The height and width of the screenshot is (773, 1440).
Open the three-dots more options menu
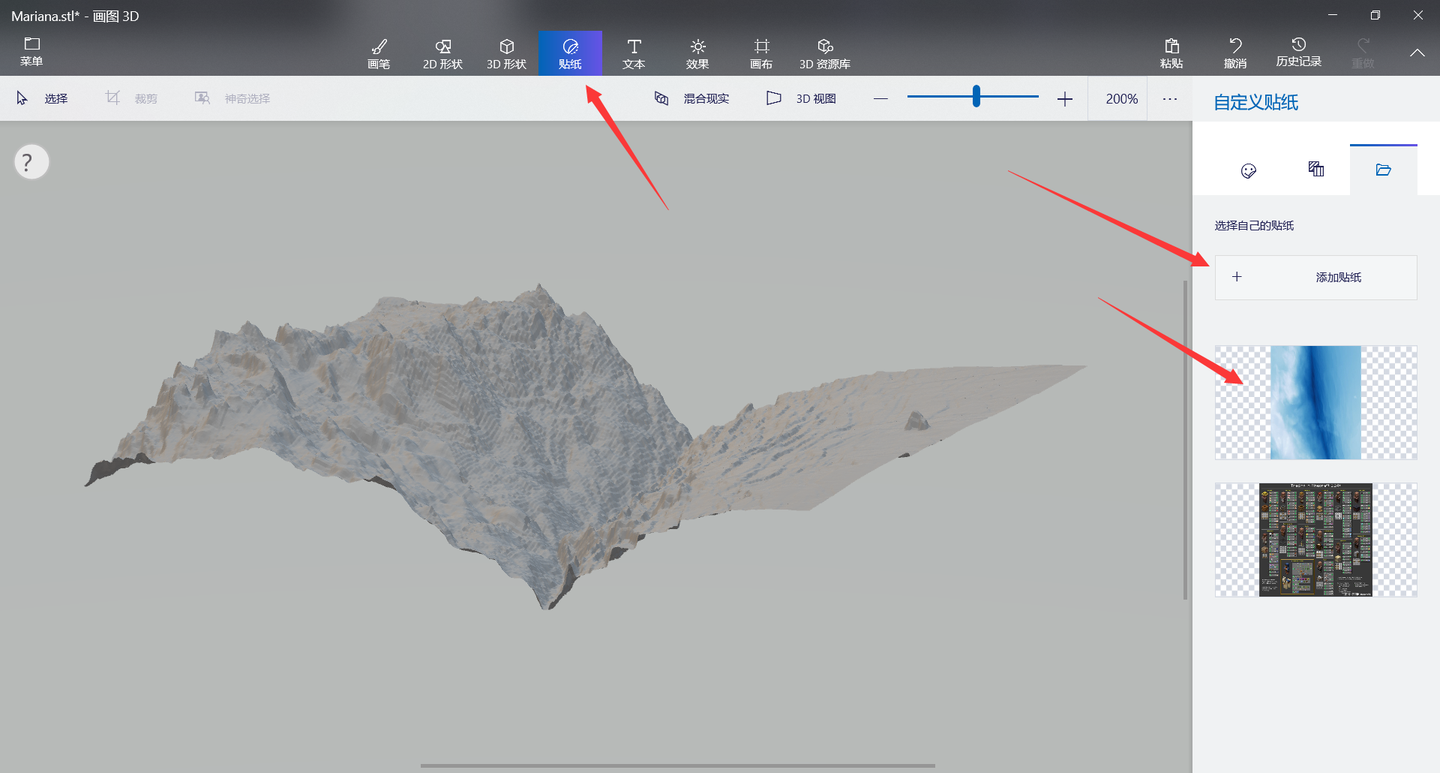click(1170, 99)
